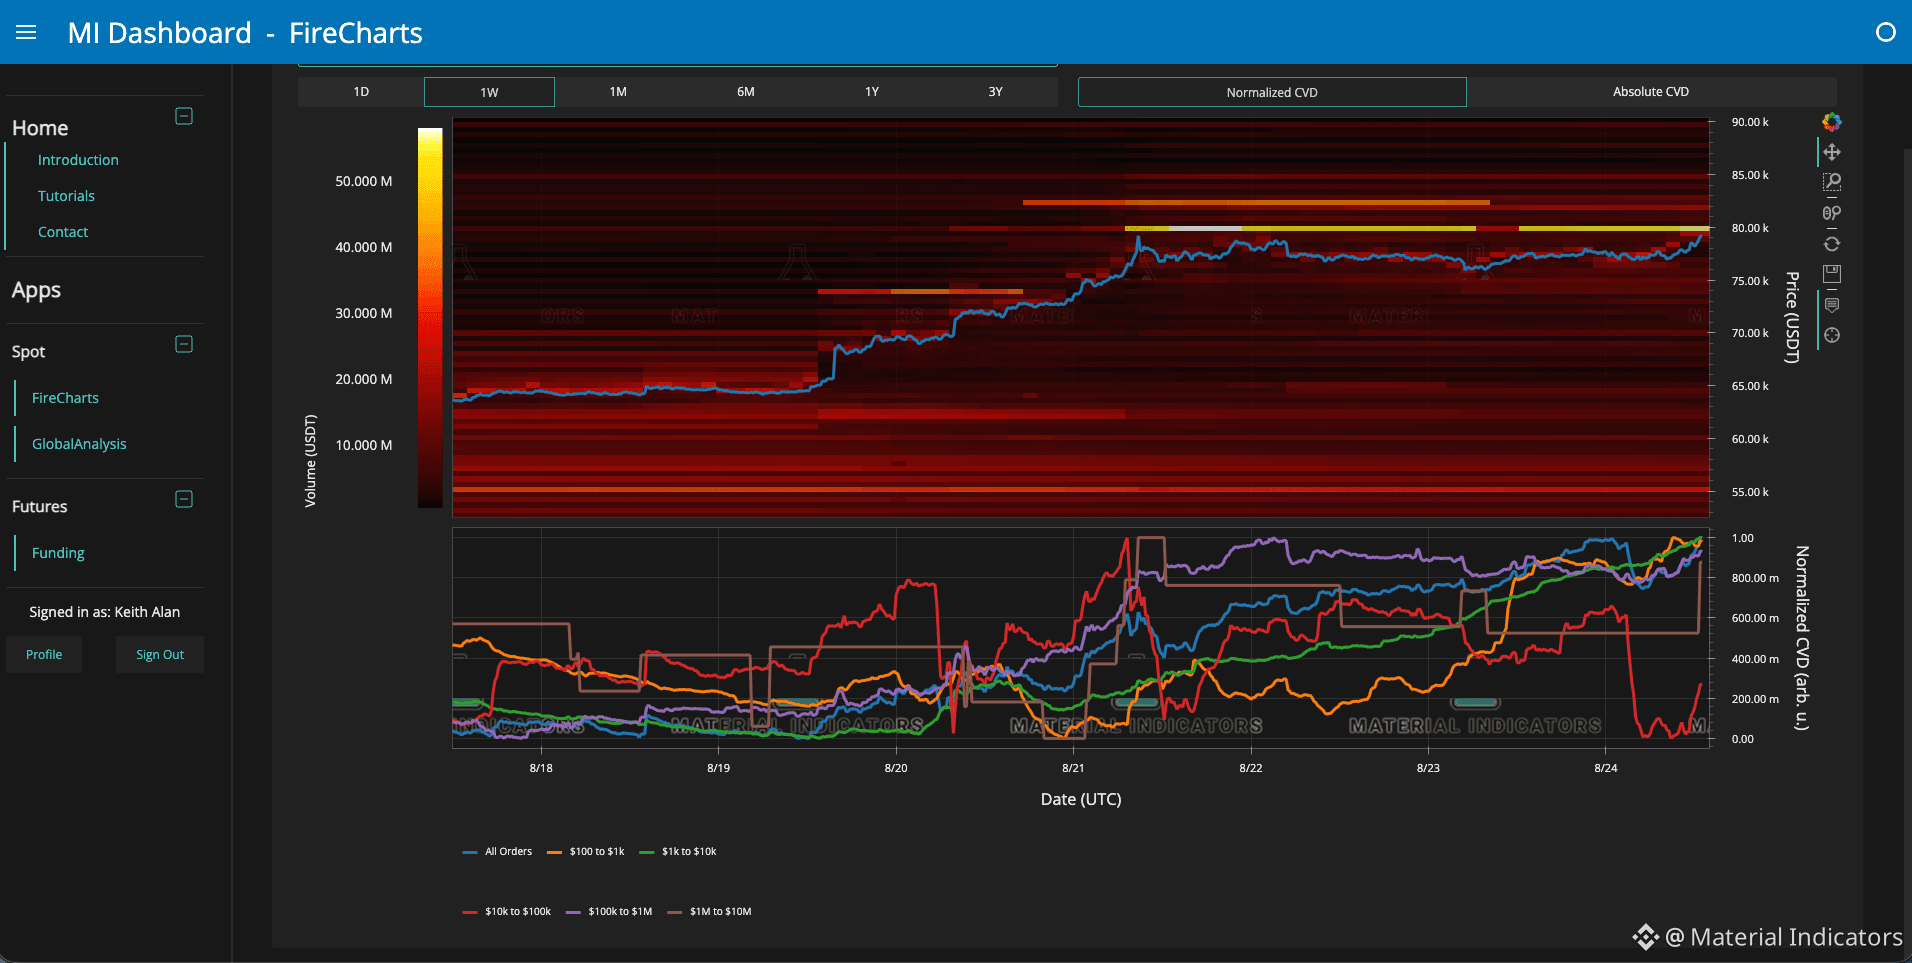
Task: Activate the Box Zoom tool
Action: [1831, 182]
